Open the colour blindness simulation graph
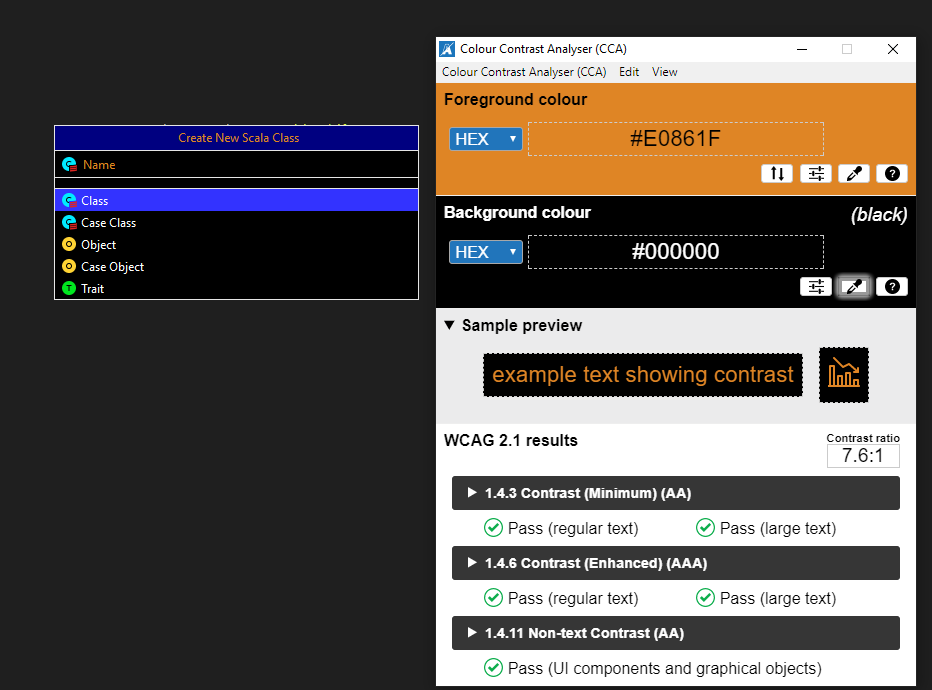Screen dimensions: 932x690 843,374
